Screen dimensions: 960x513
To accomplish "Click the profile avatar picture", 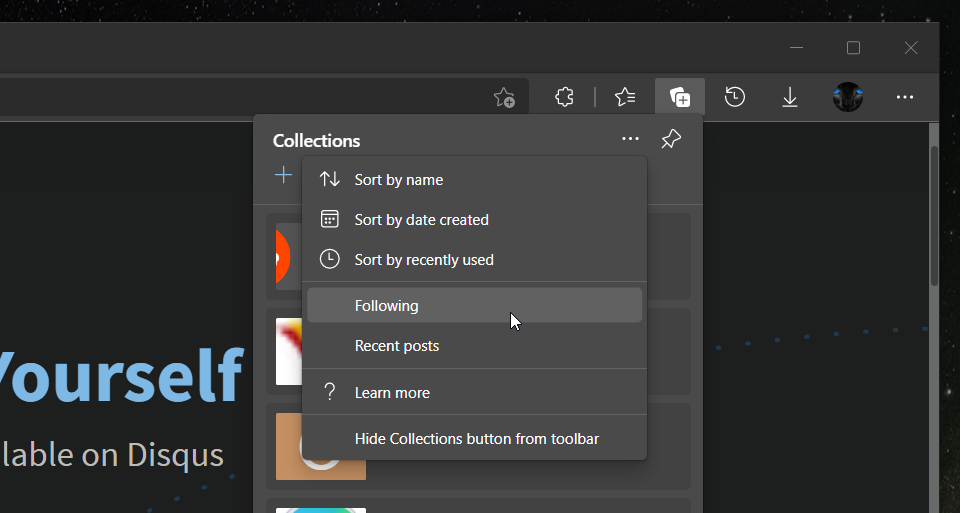I will (x=848, y=97).
